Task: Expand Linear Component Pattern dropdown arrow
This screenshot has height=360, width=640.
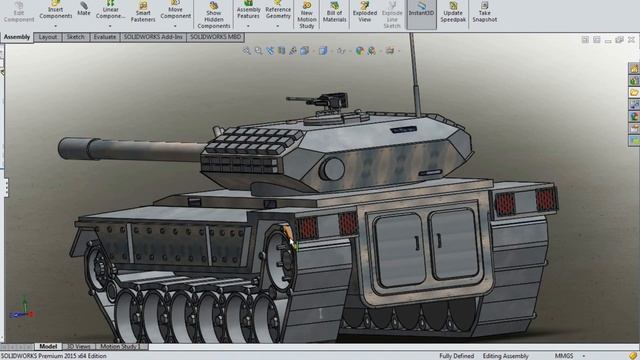Action: [110, 26]
